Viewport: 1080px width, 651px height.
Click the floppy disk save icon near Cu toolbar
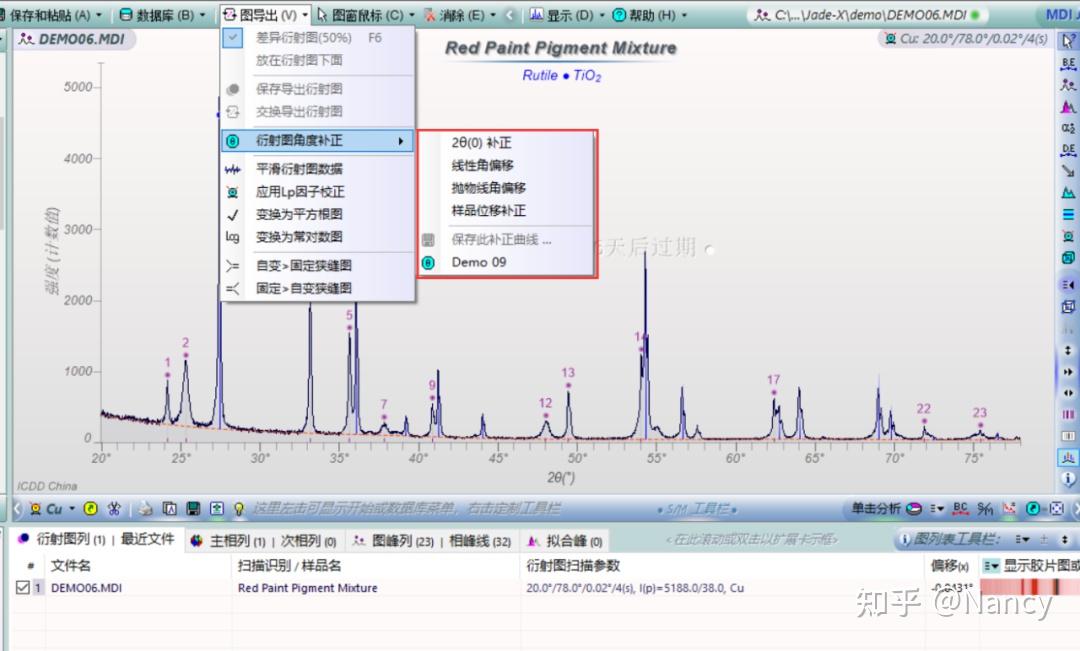tap(193, 508)
